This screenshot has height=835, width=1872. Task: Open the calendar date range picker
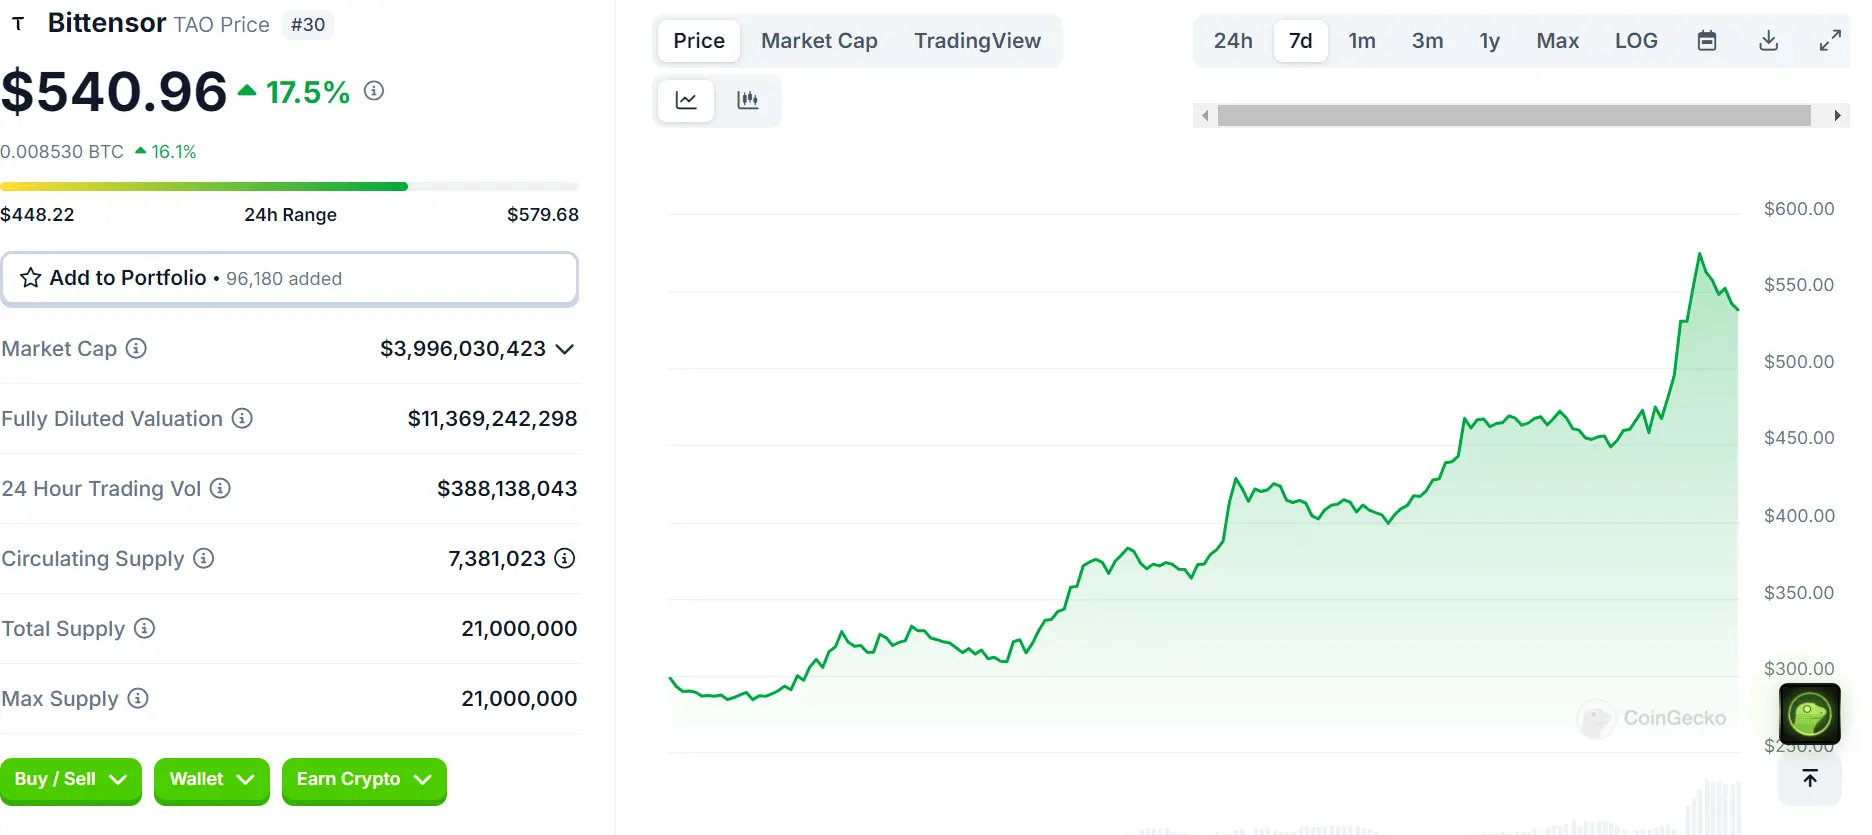pyautogui.click(x=1707, y=41)
